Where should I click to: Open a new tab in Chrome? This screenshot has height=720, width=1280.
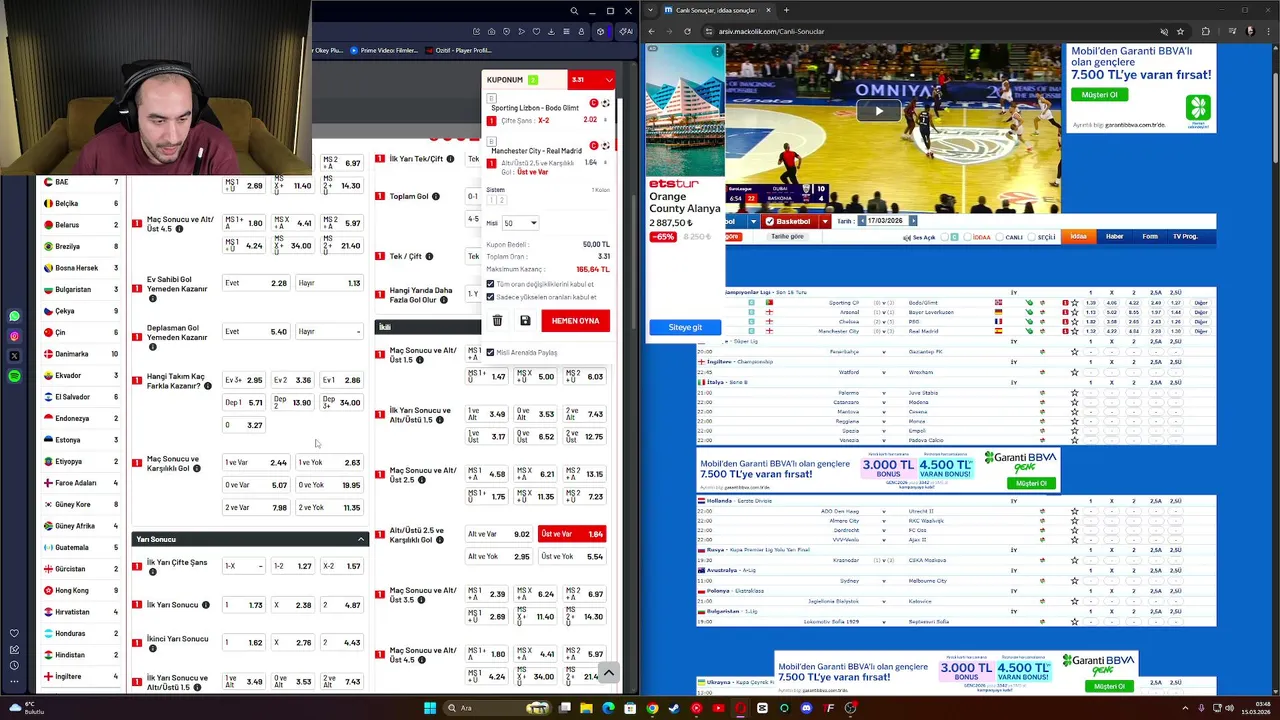(786, 10)
